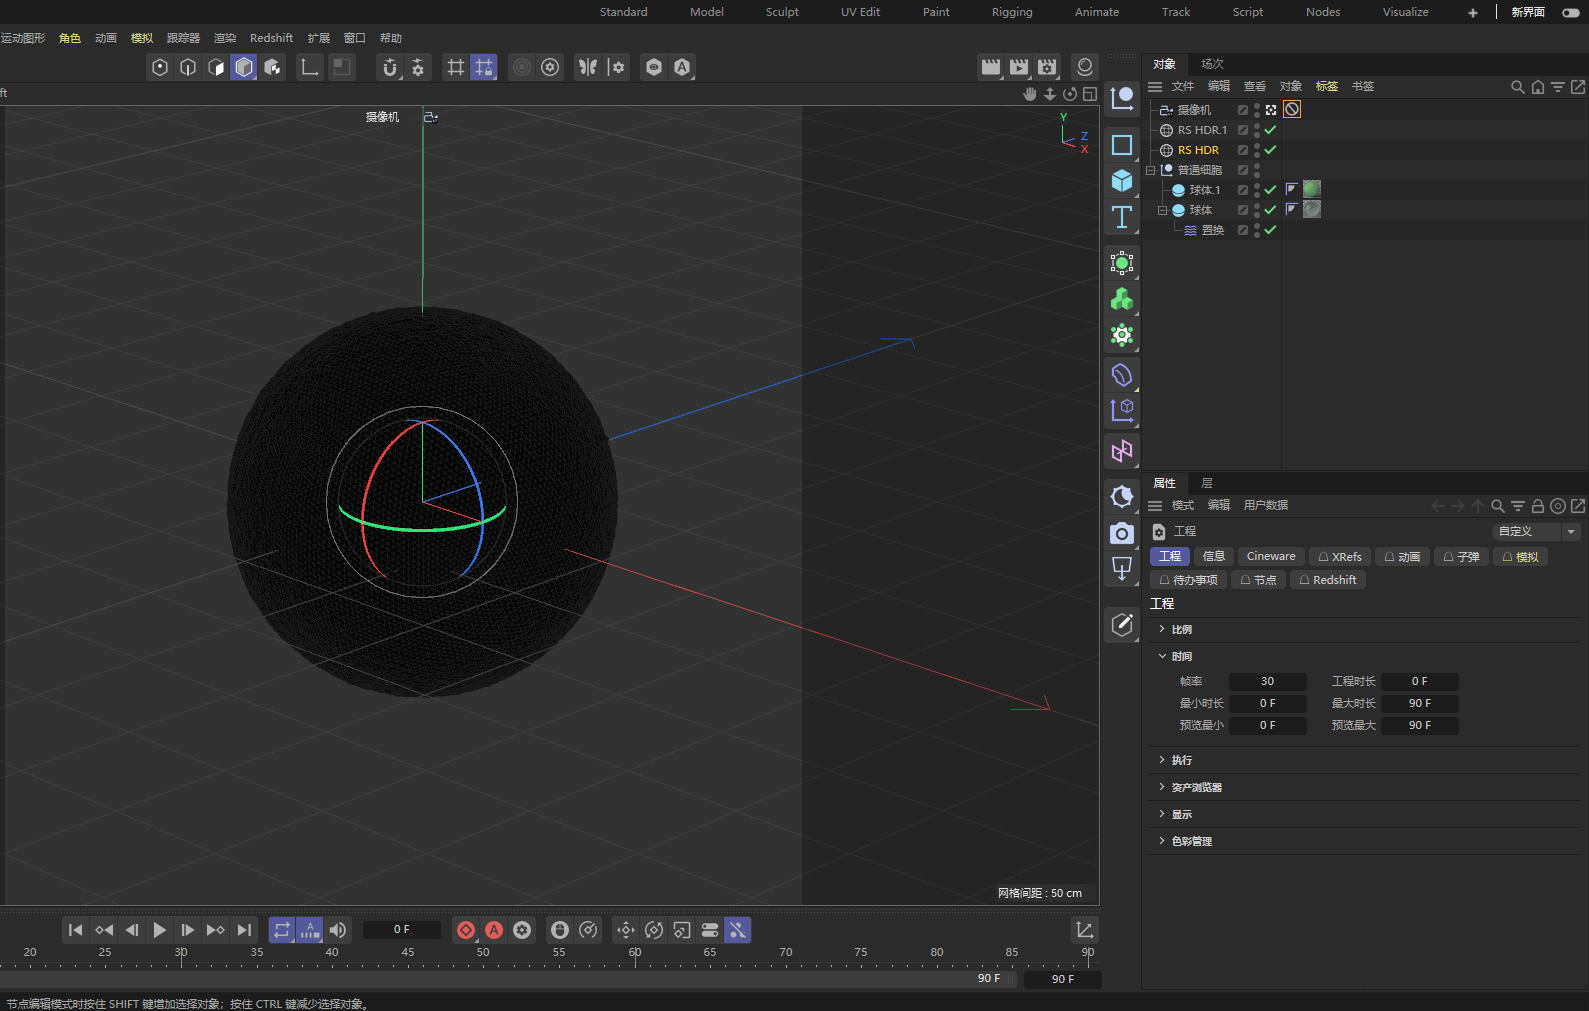Click the render to picture viewer clapperboard

(x=1019, y=67)
